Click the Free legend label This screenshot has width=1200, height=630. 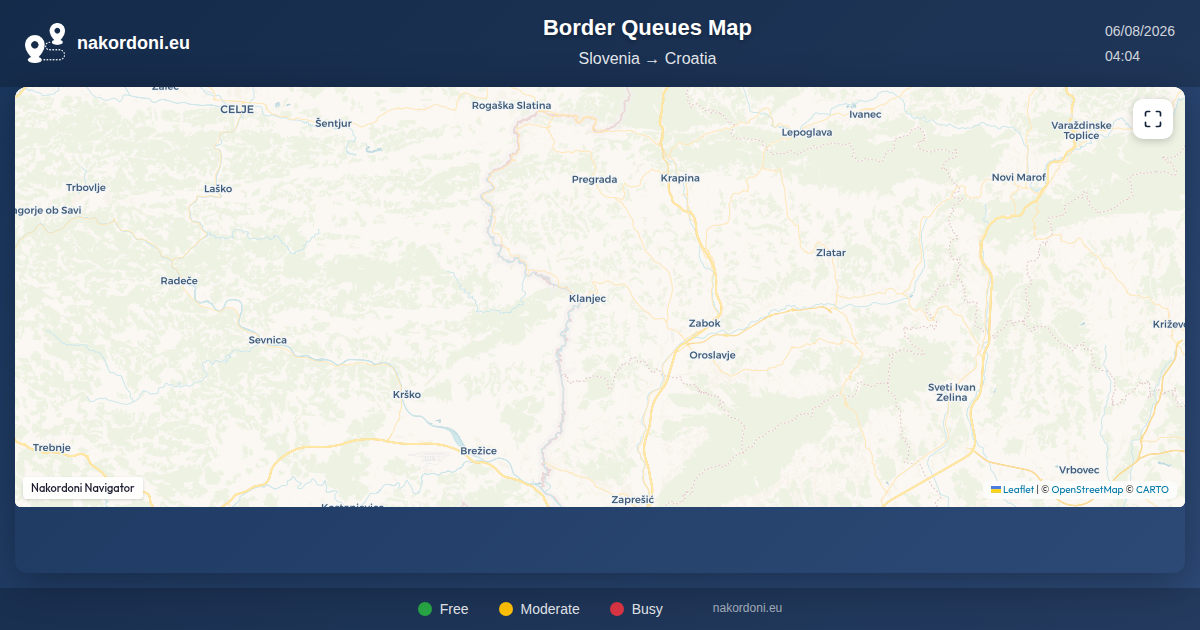click(454, 609)
